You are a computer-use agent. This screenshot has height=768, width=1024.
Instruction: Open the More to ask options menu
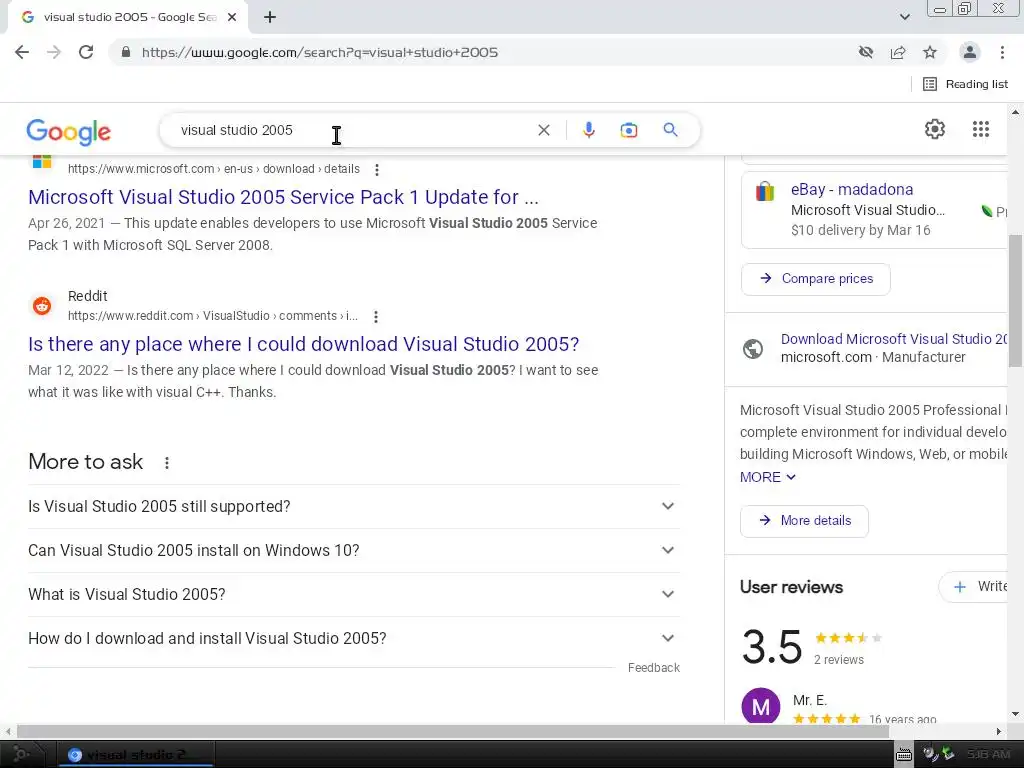click(167, 462)
